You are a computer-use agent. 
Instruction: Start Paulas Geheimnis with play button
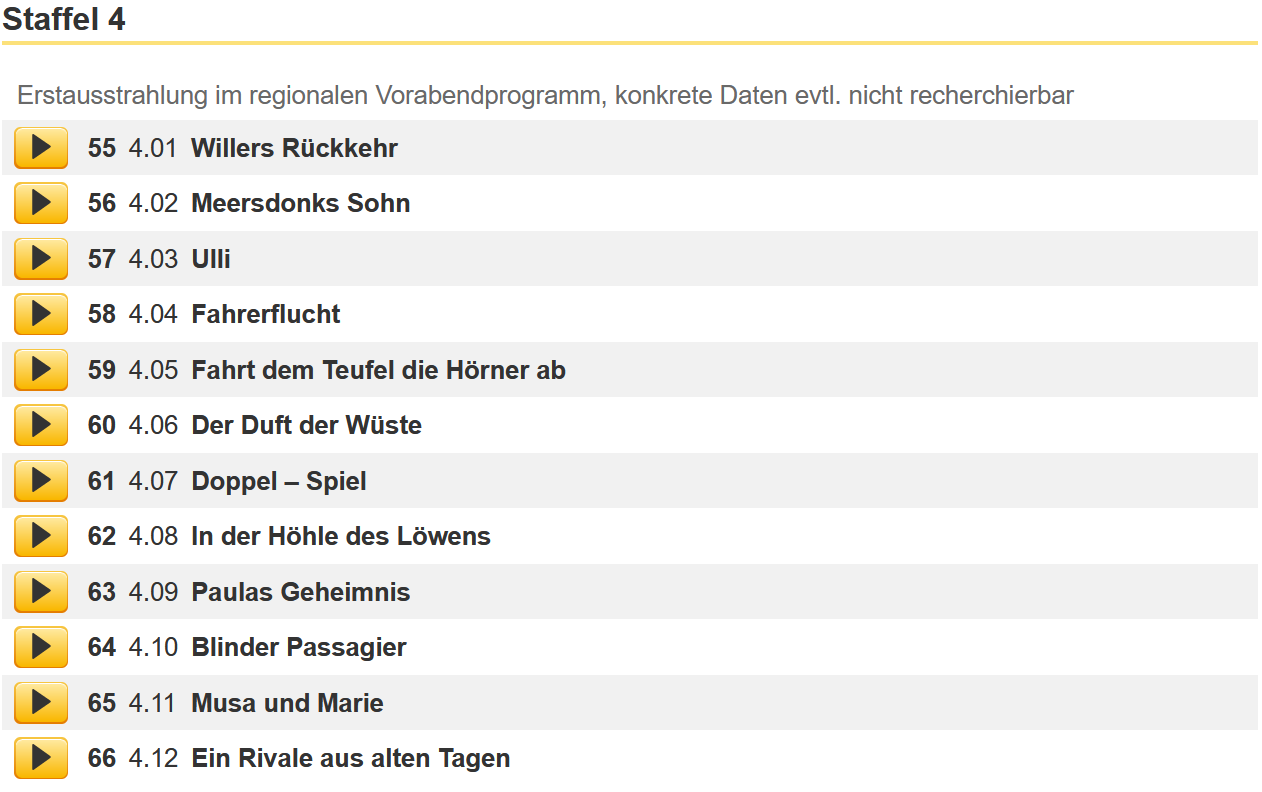pyautogui.click(x=41, y=592)
